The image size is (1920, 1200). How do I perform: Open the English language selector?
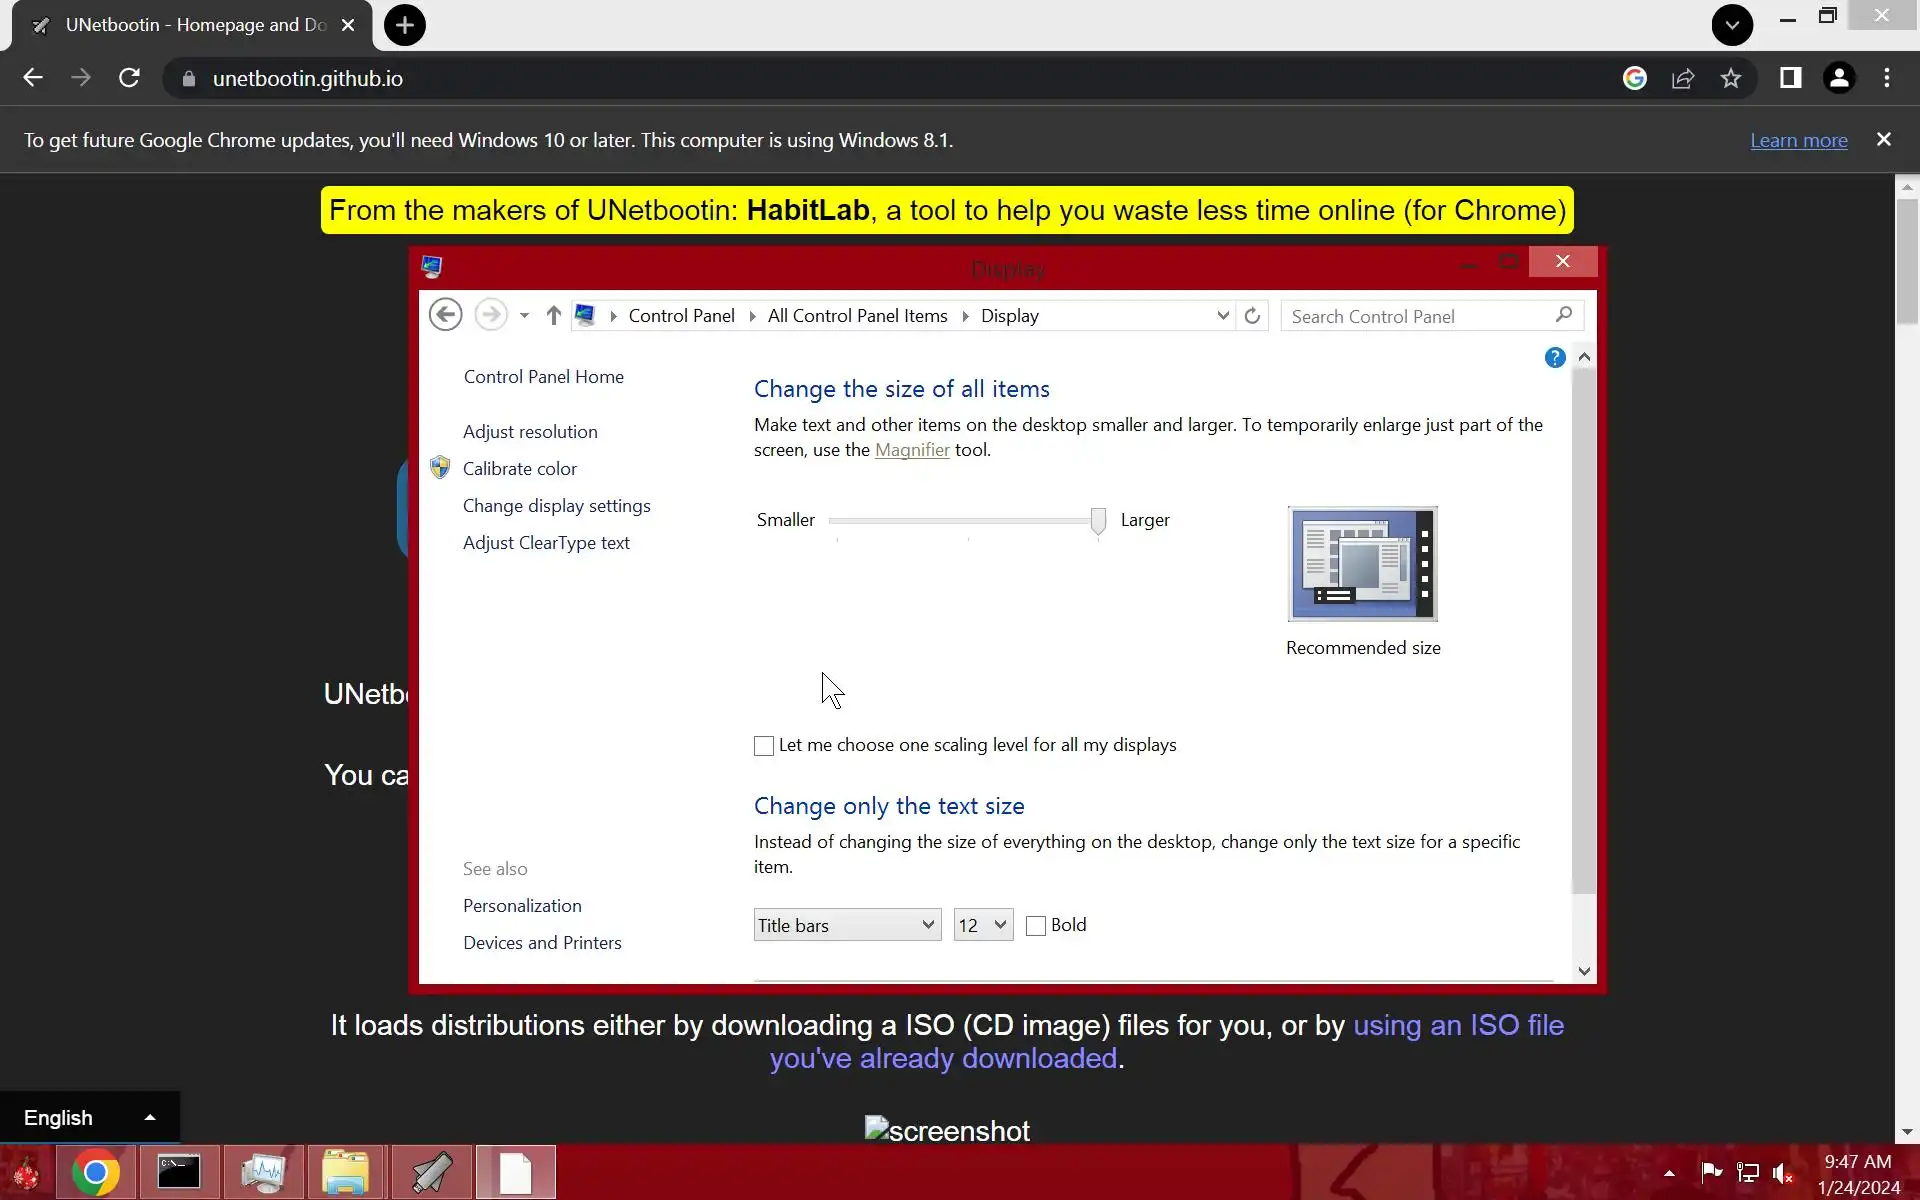(x=88, y=1117)
